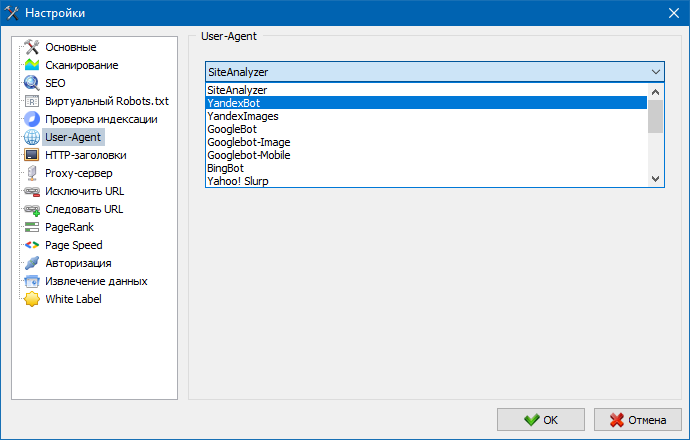Select Page Speed settings
The width and height of the screenshot is (690, 440).
(73, 245)
